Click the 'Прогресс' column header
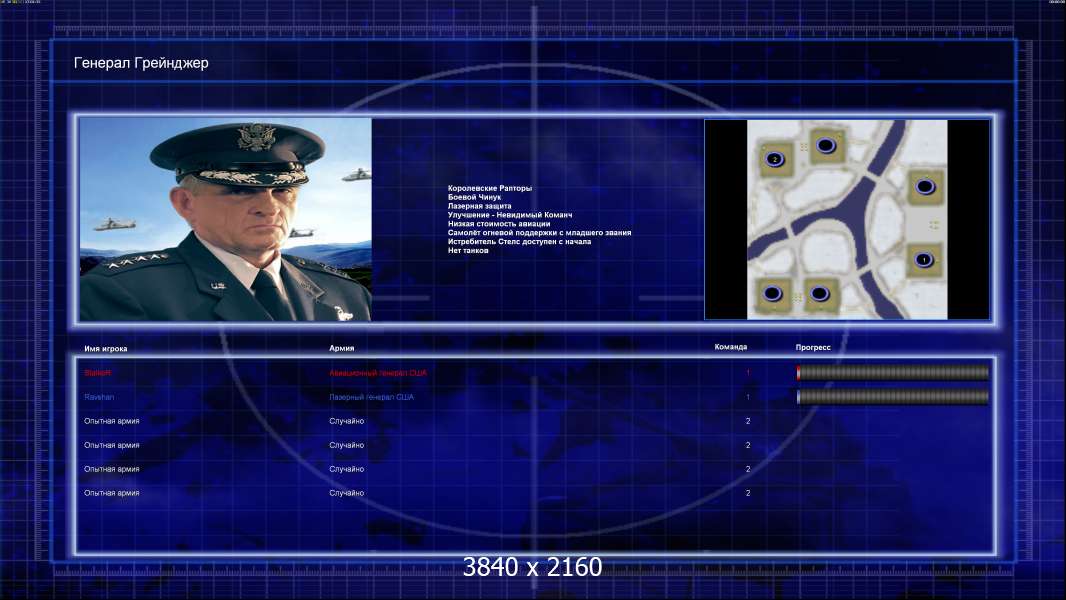Image resolution: width=1066 pixels, height=600 pixels. (813, 347)
